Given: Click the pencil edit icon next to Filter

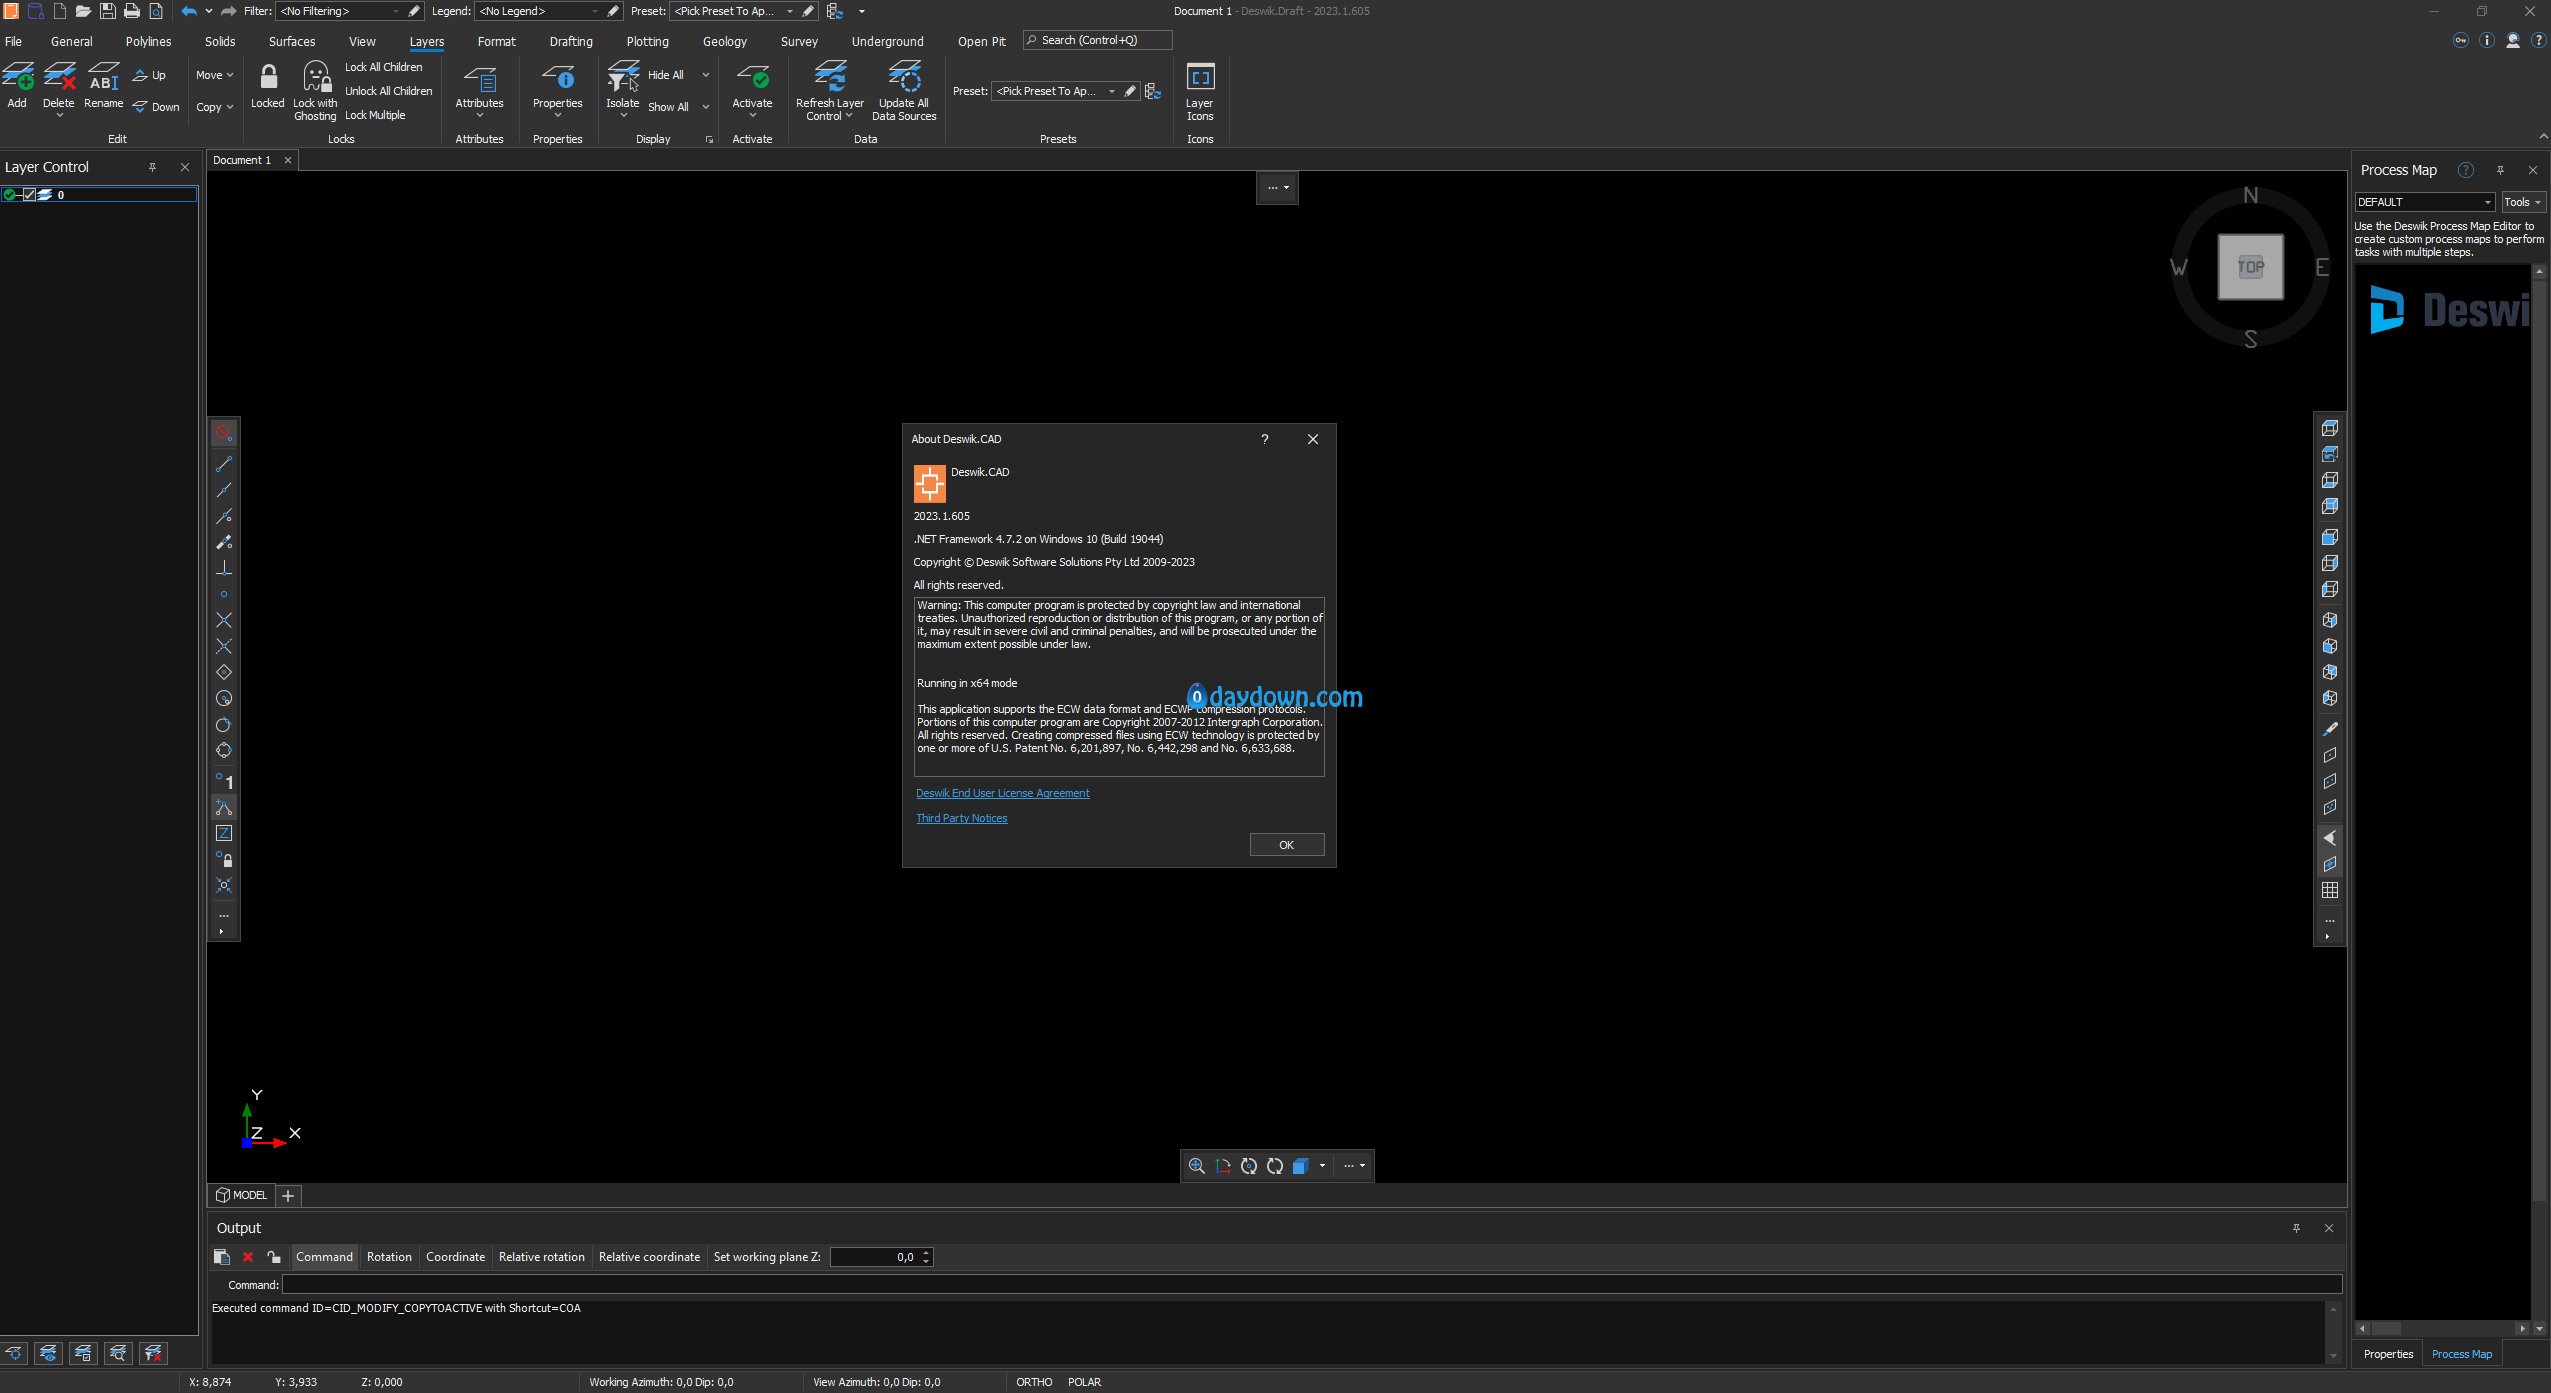Looking at the screenshot, I should (414, 11).
